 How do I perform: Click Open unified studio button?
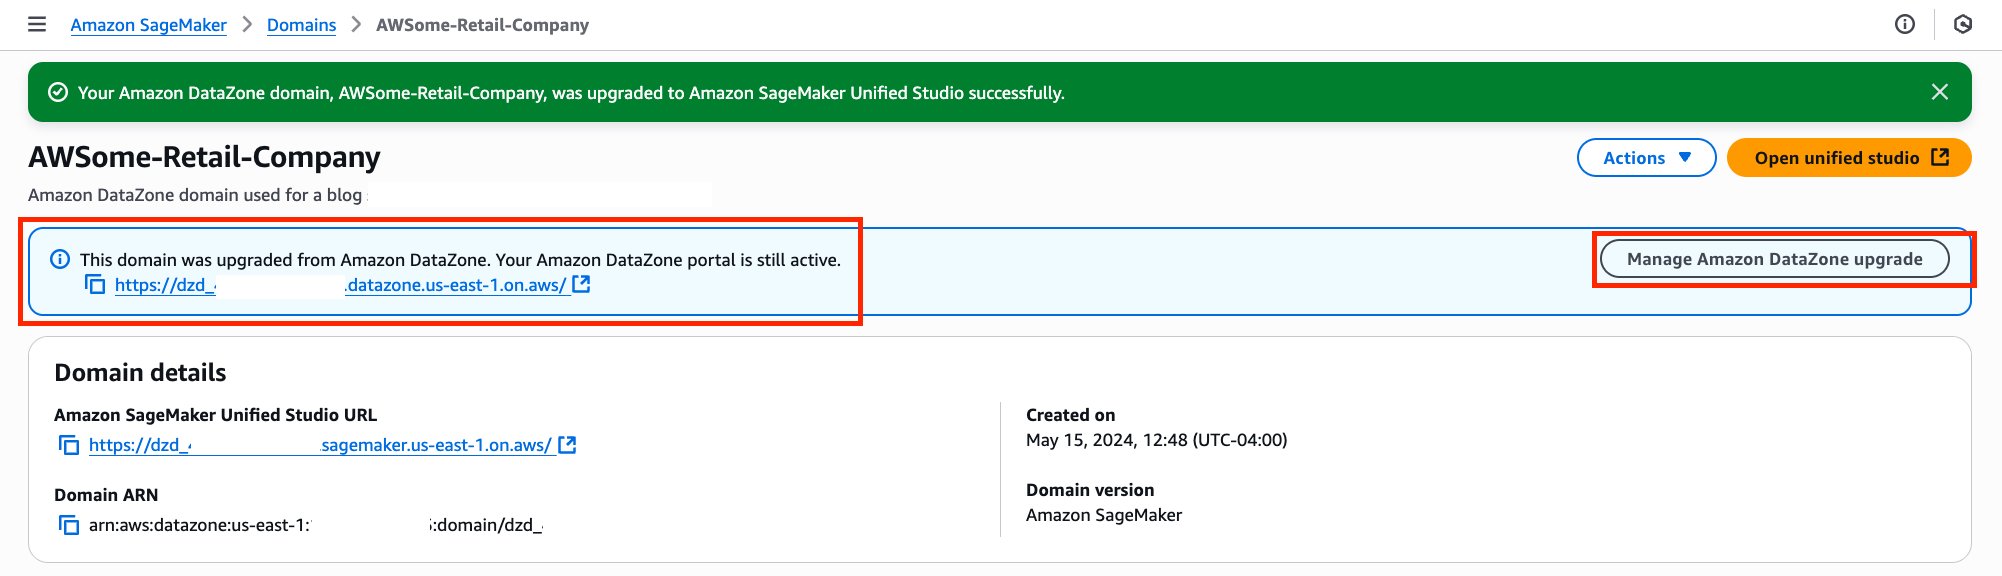1849,158
